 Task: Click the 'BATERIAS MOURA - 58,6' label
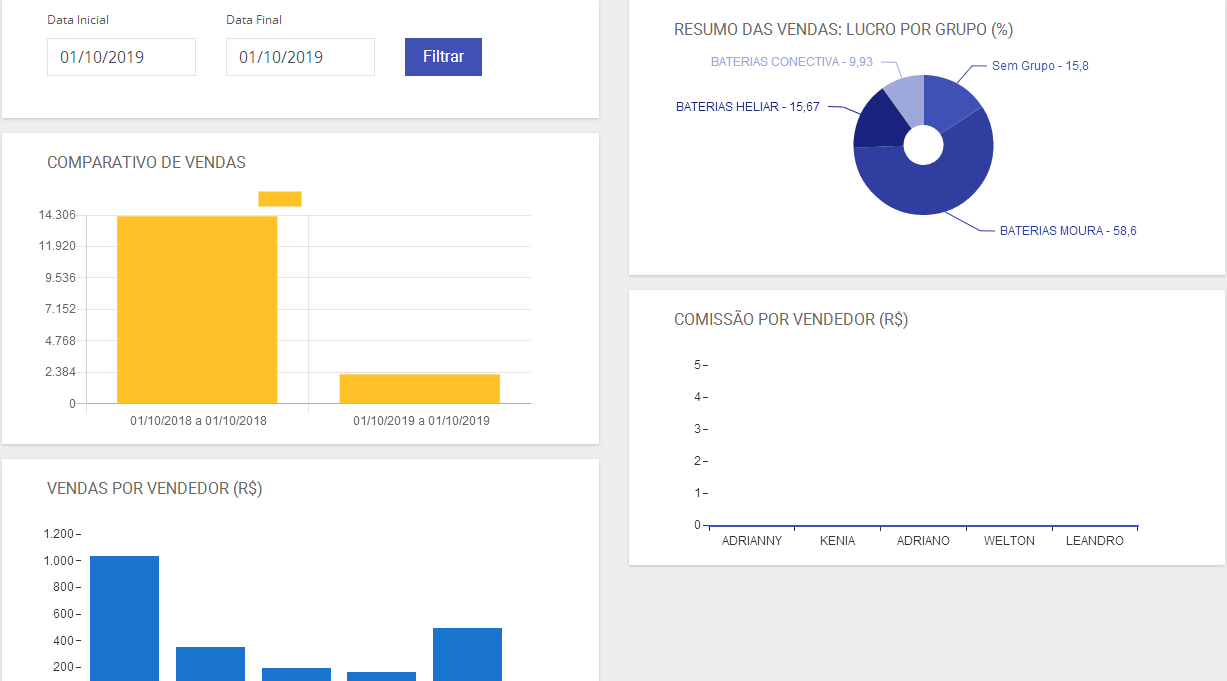[x=1068, y=231]
